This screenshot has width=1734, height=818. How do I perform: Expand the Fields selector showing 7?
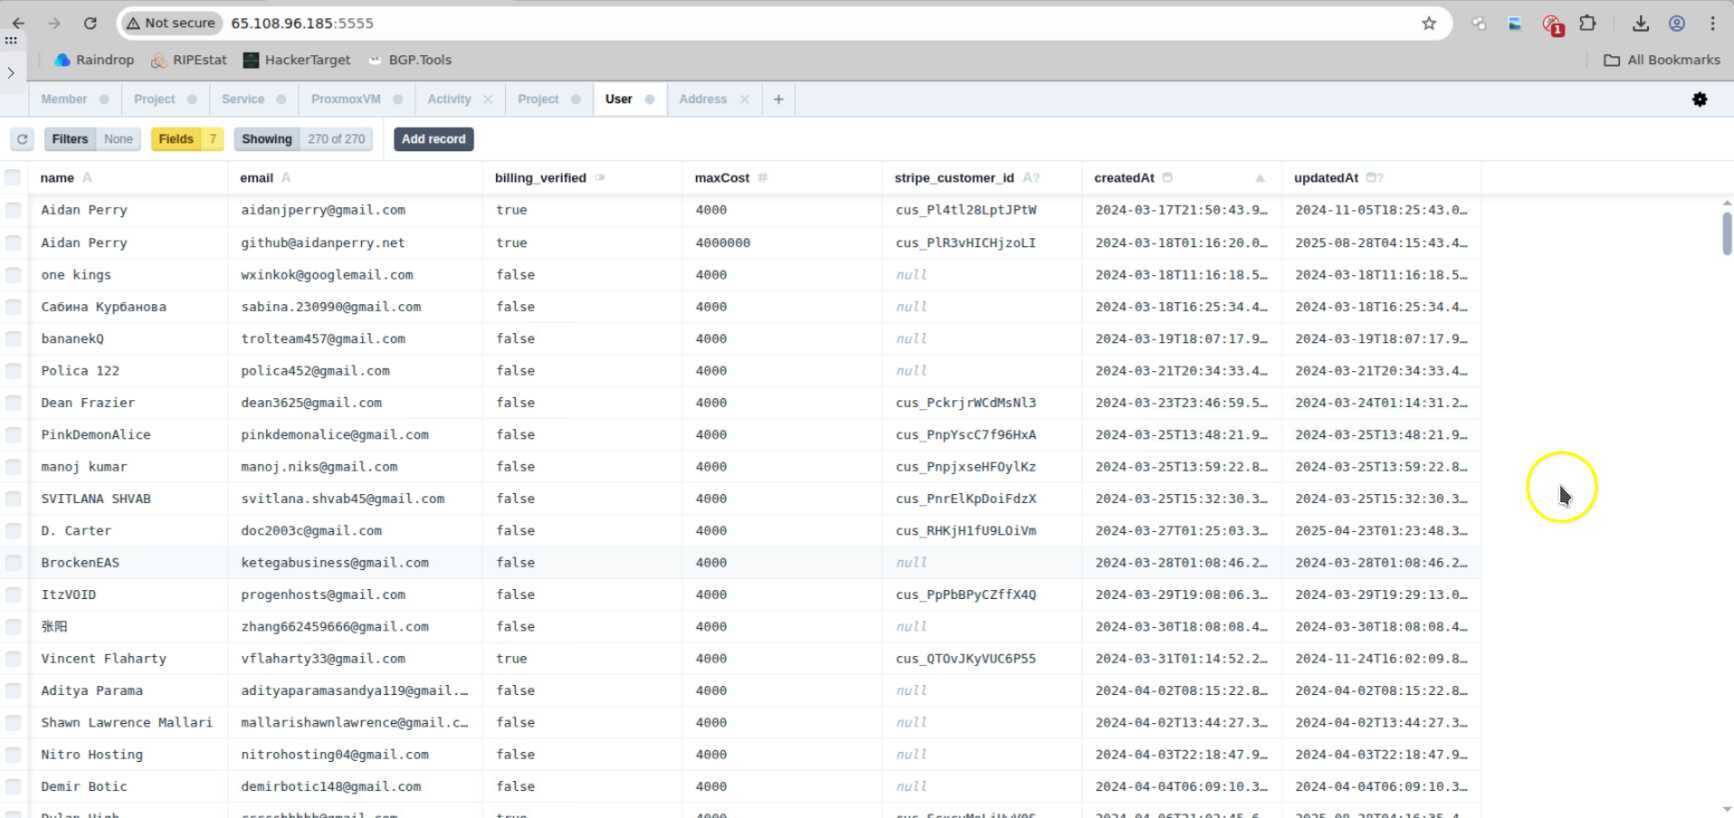click(187, 139)
